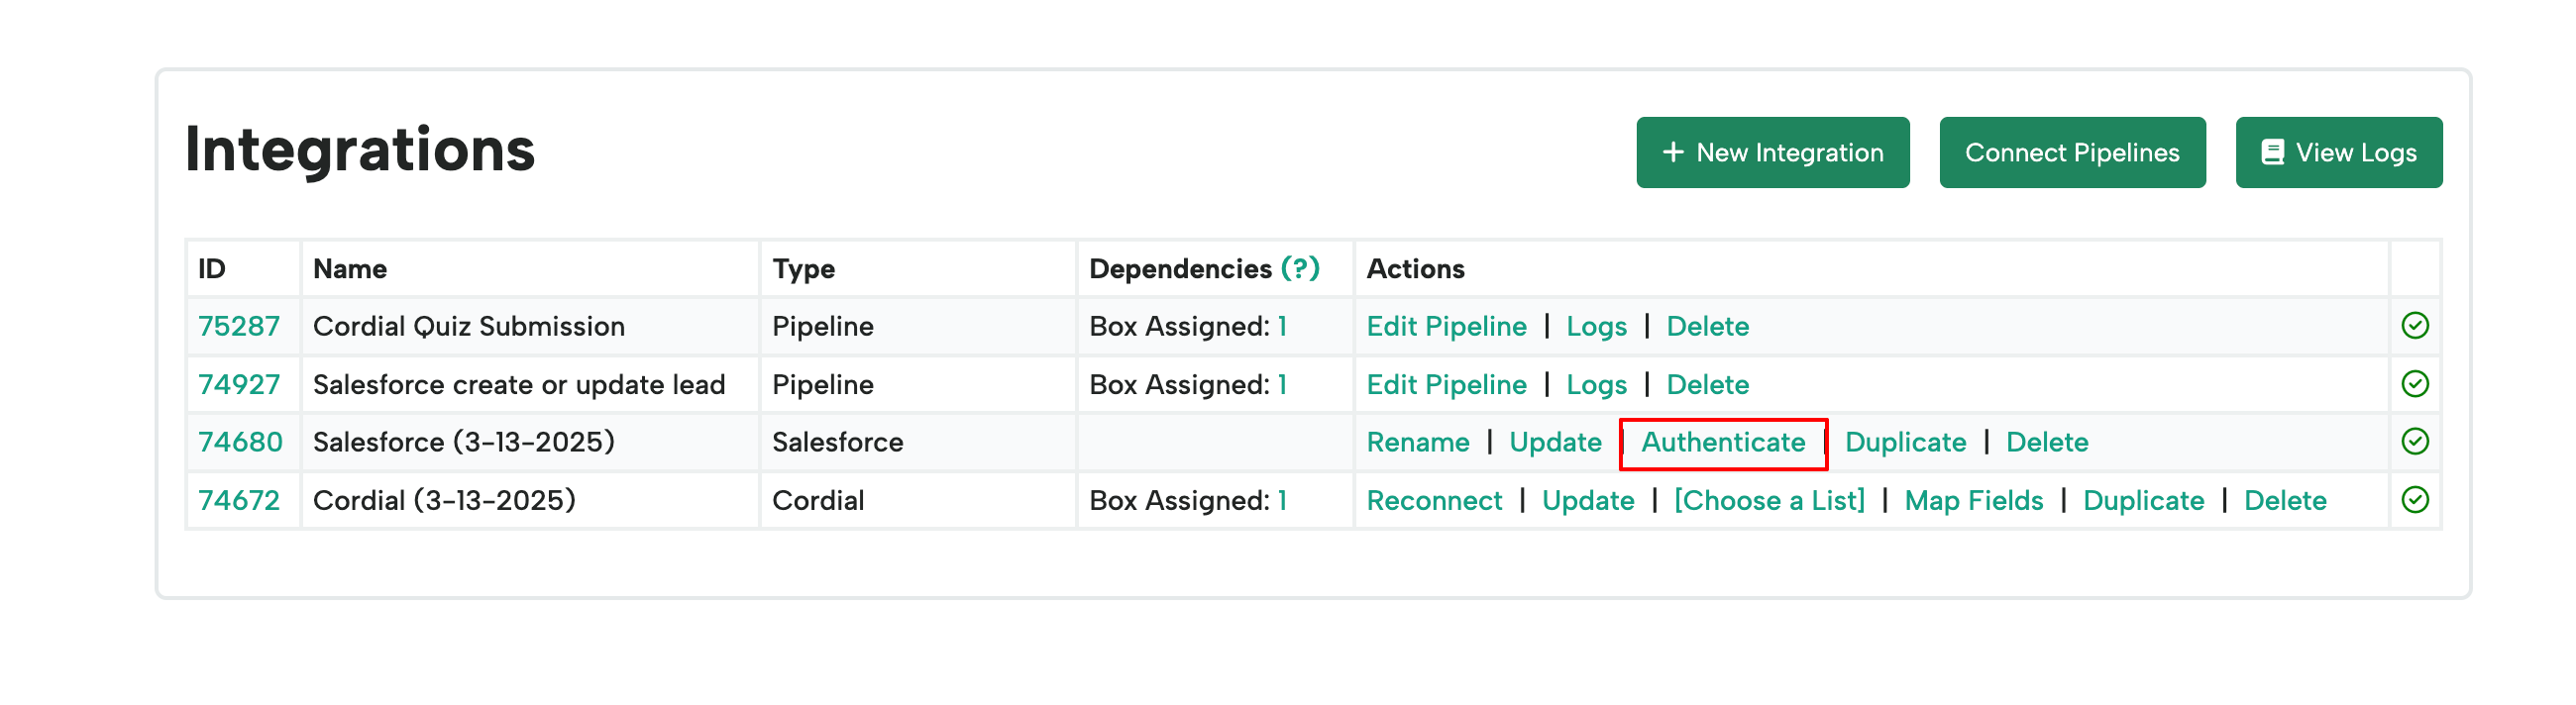Viewport: 2576px width, 705px height.
Task: Select the name text Salesforce (3-13-2025)
Action: 463,442
